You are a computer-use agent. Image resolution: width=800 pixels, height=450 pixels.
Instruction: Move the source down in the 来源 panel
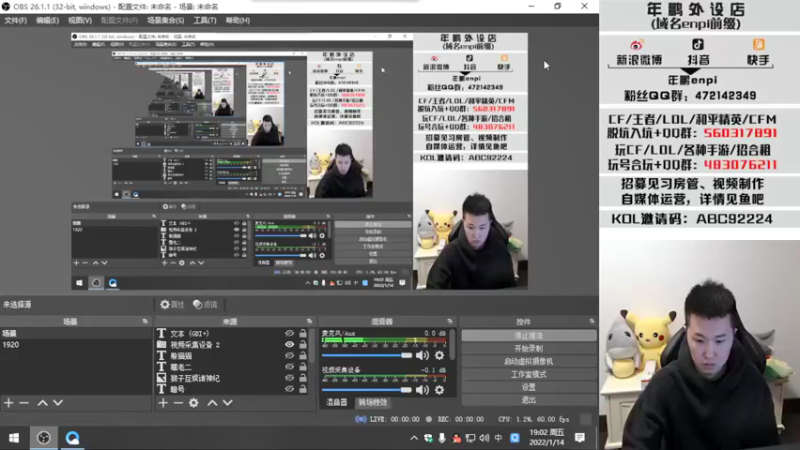pos(228,403)
